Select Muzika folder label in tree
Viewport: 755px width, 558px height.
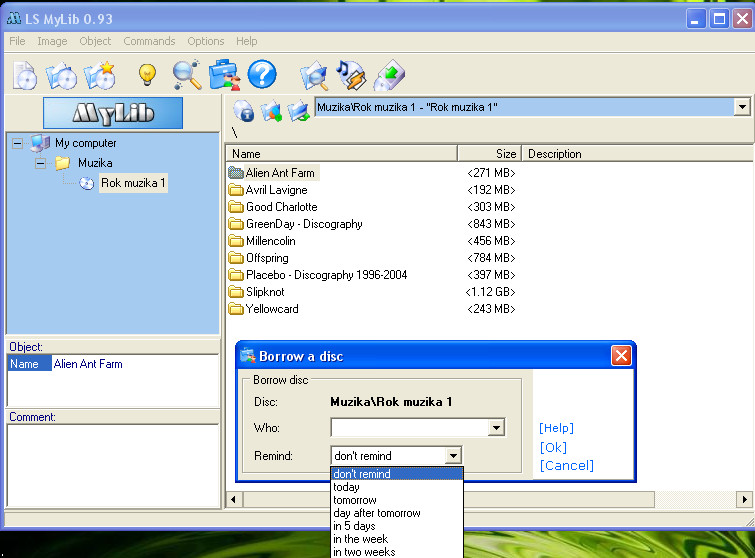[95, 163]
